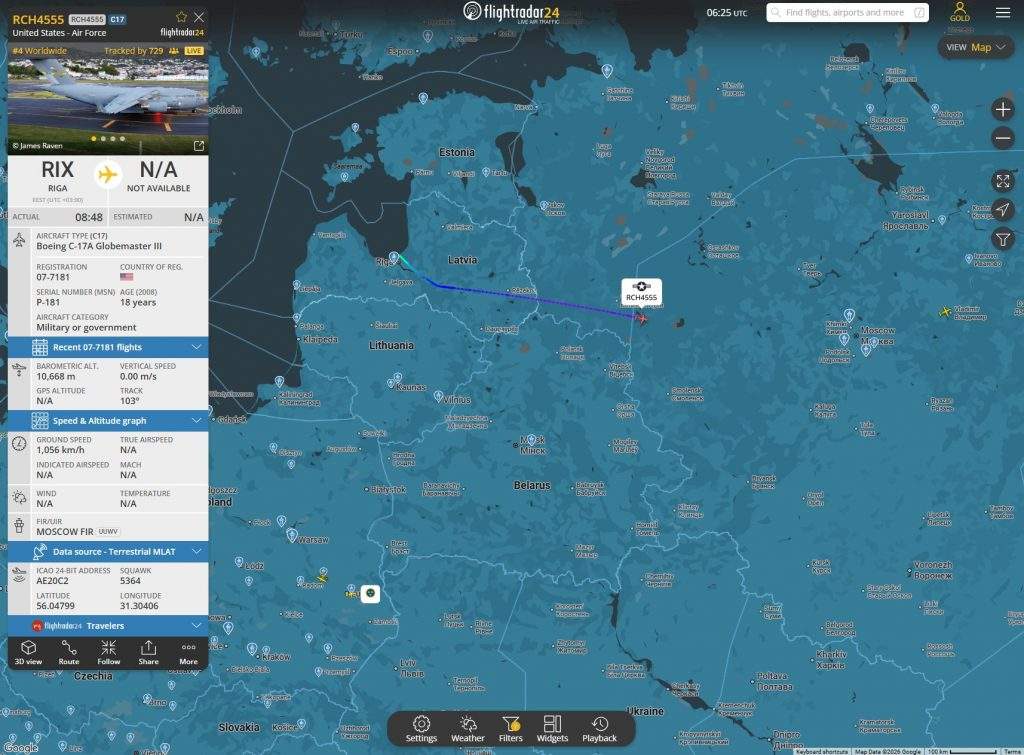Close the RCH4555 flight details panel
Viewport: 1024px width, 755px height.
point(199,17)
